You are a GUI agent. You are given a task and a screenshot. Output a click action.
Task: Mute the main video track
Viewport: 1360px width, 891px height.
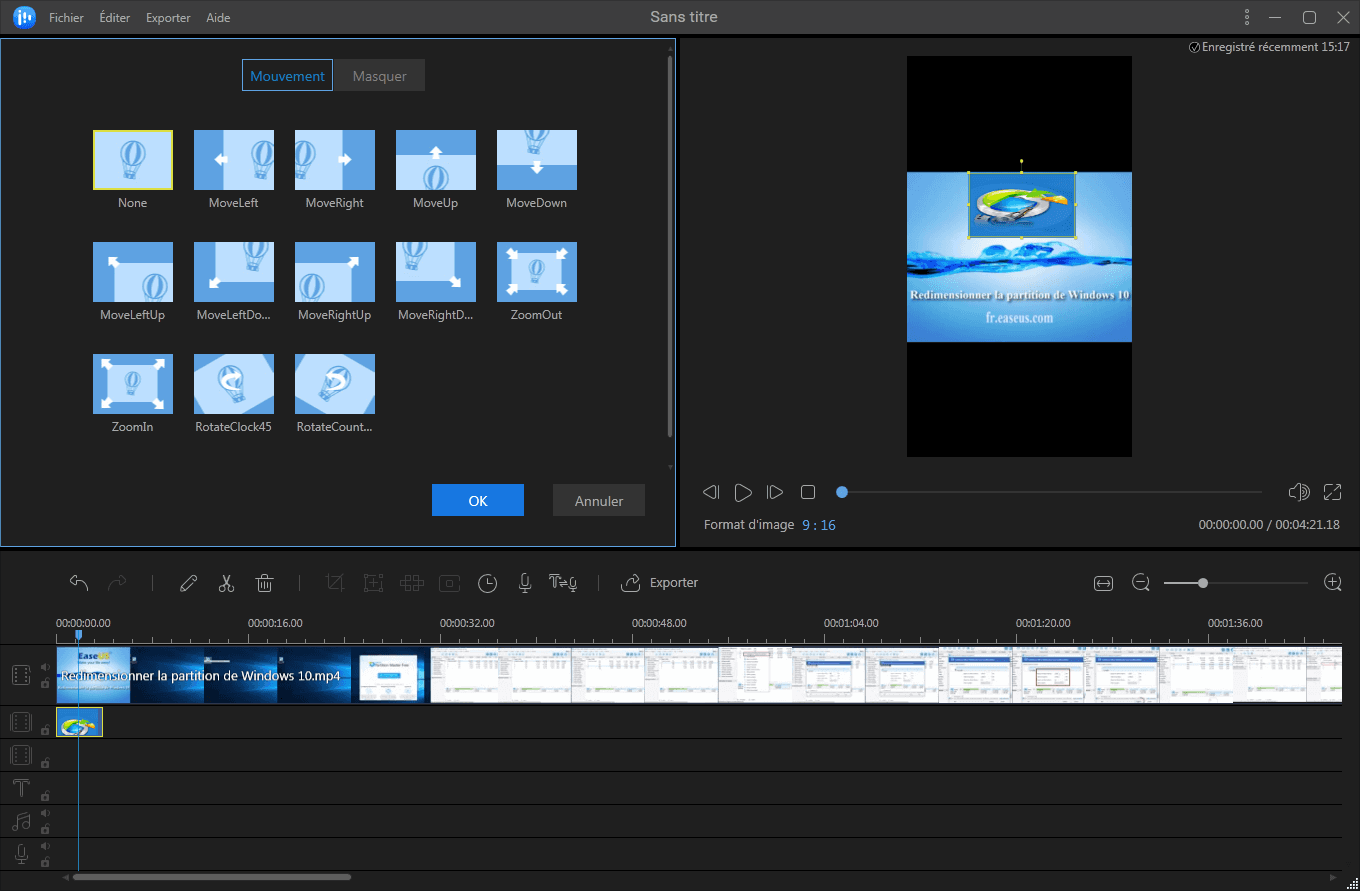coord(45,667)
